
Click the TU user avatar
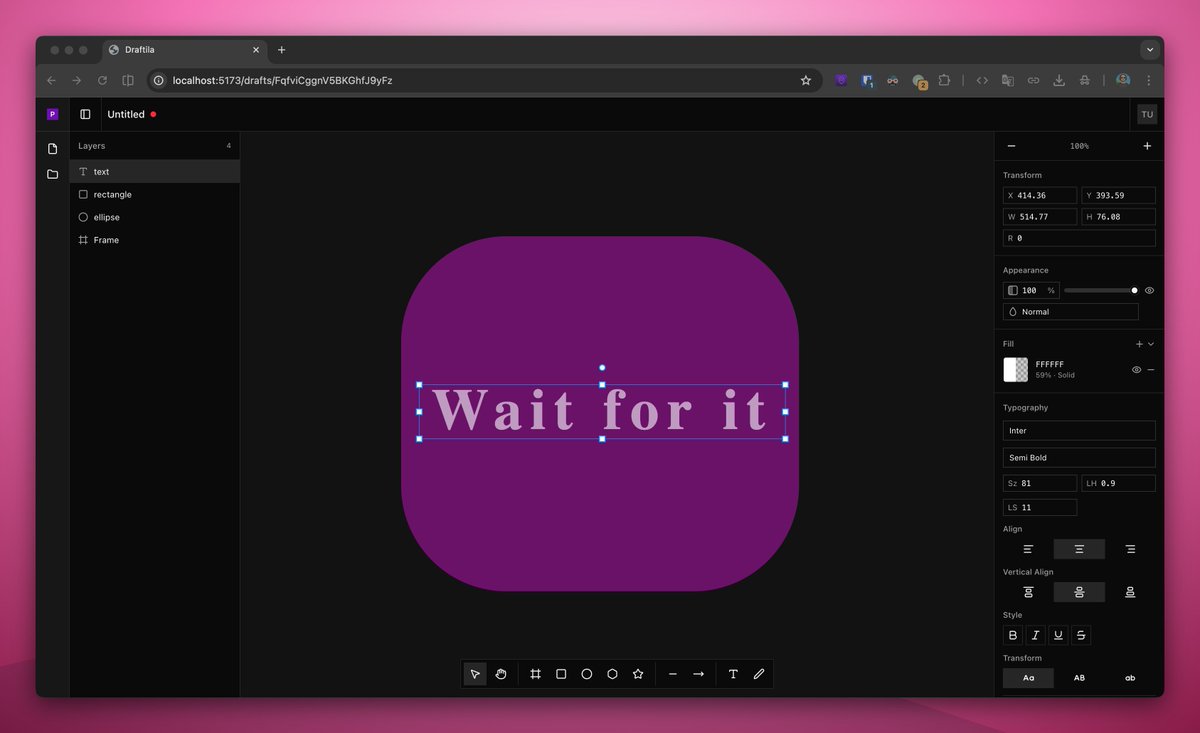(1147, 114)
